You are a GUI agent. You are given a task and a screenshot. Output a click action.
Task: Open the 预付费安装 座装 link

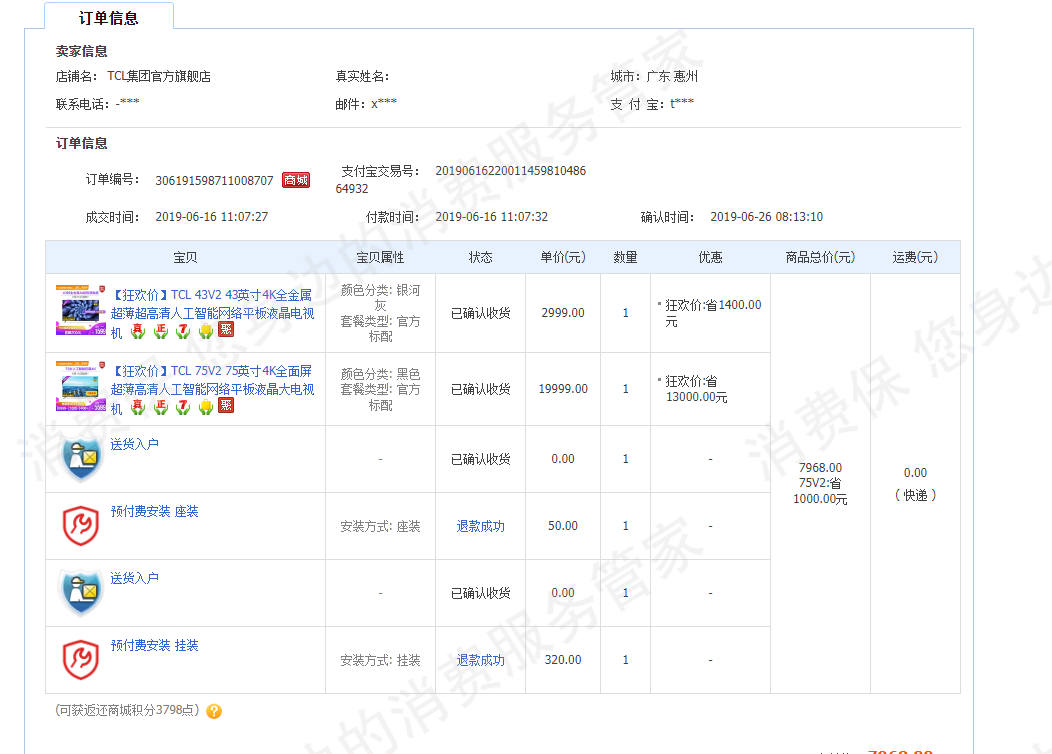(x=154, y=511)
